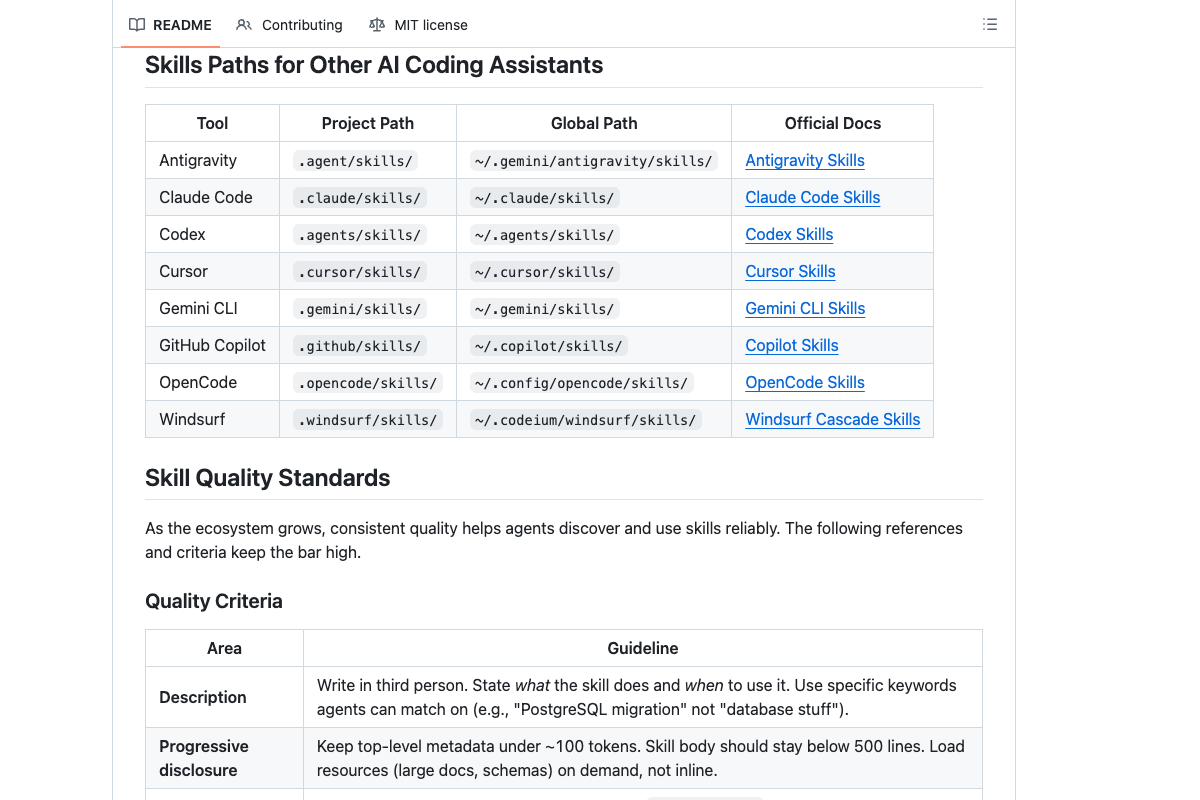This screenshot has height=800, width=1200.
Task: Click the Quality Criteria heading
Action: click(x=214, y=601)
